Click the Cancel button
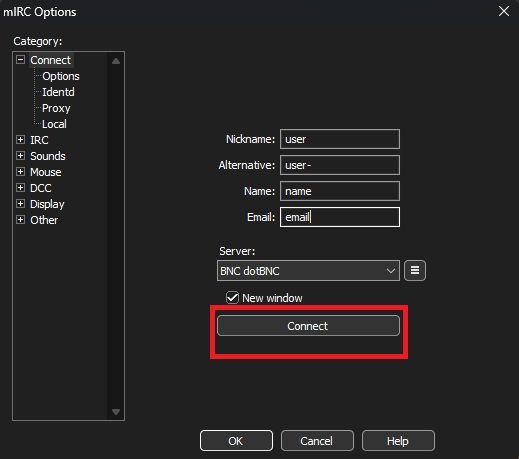This screenshot has height=459, width=519. (317, 441)
